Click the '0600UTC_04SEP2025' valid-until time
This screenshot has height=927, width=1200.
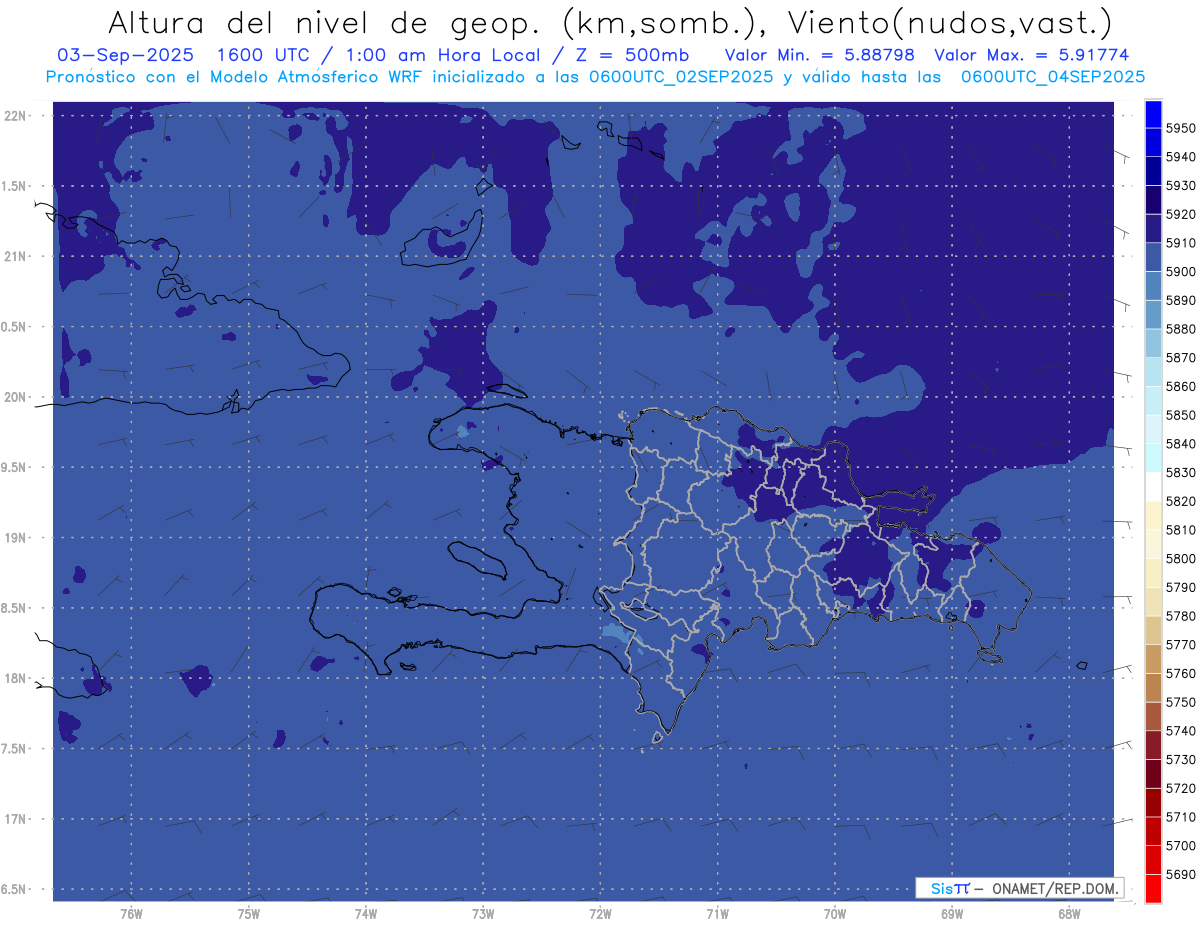[x=1053, y=77]
